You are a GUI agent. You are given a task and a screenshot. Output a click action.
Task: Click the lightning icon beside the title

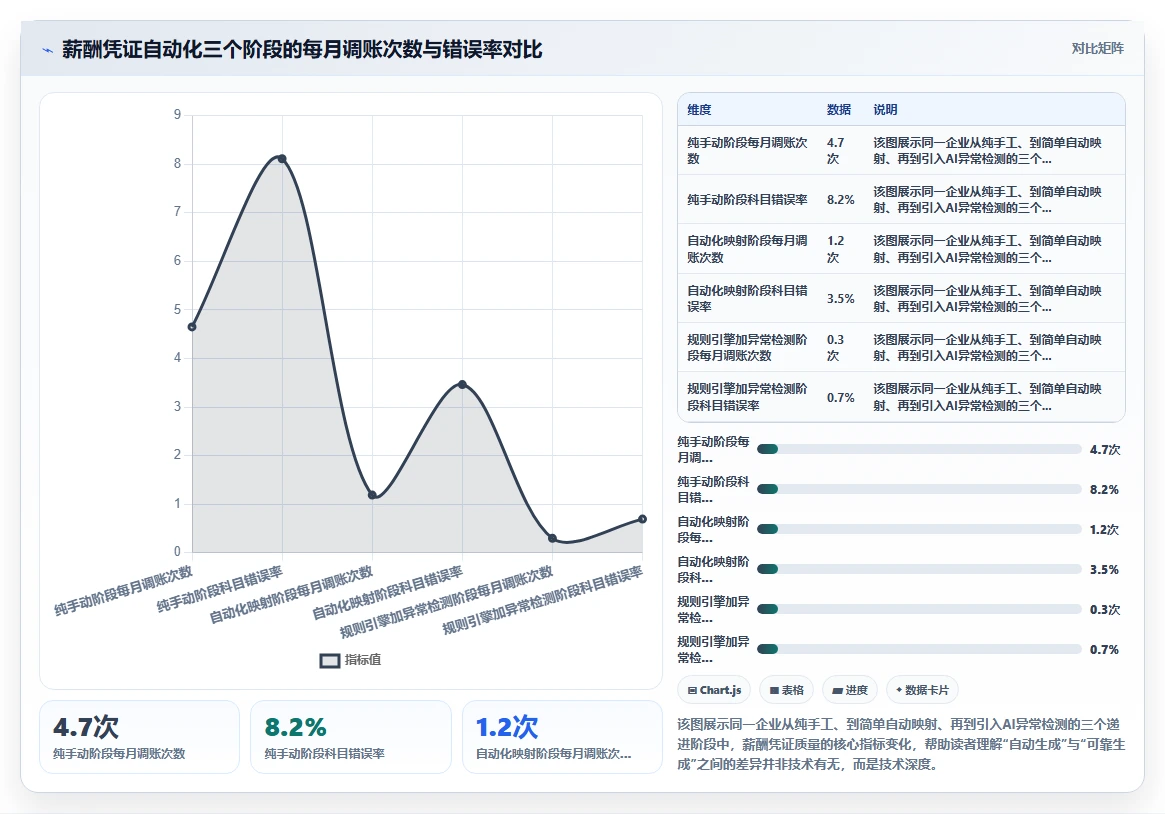[48, 51]
